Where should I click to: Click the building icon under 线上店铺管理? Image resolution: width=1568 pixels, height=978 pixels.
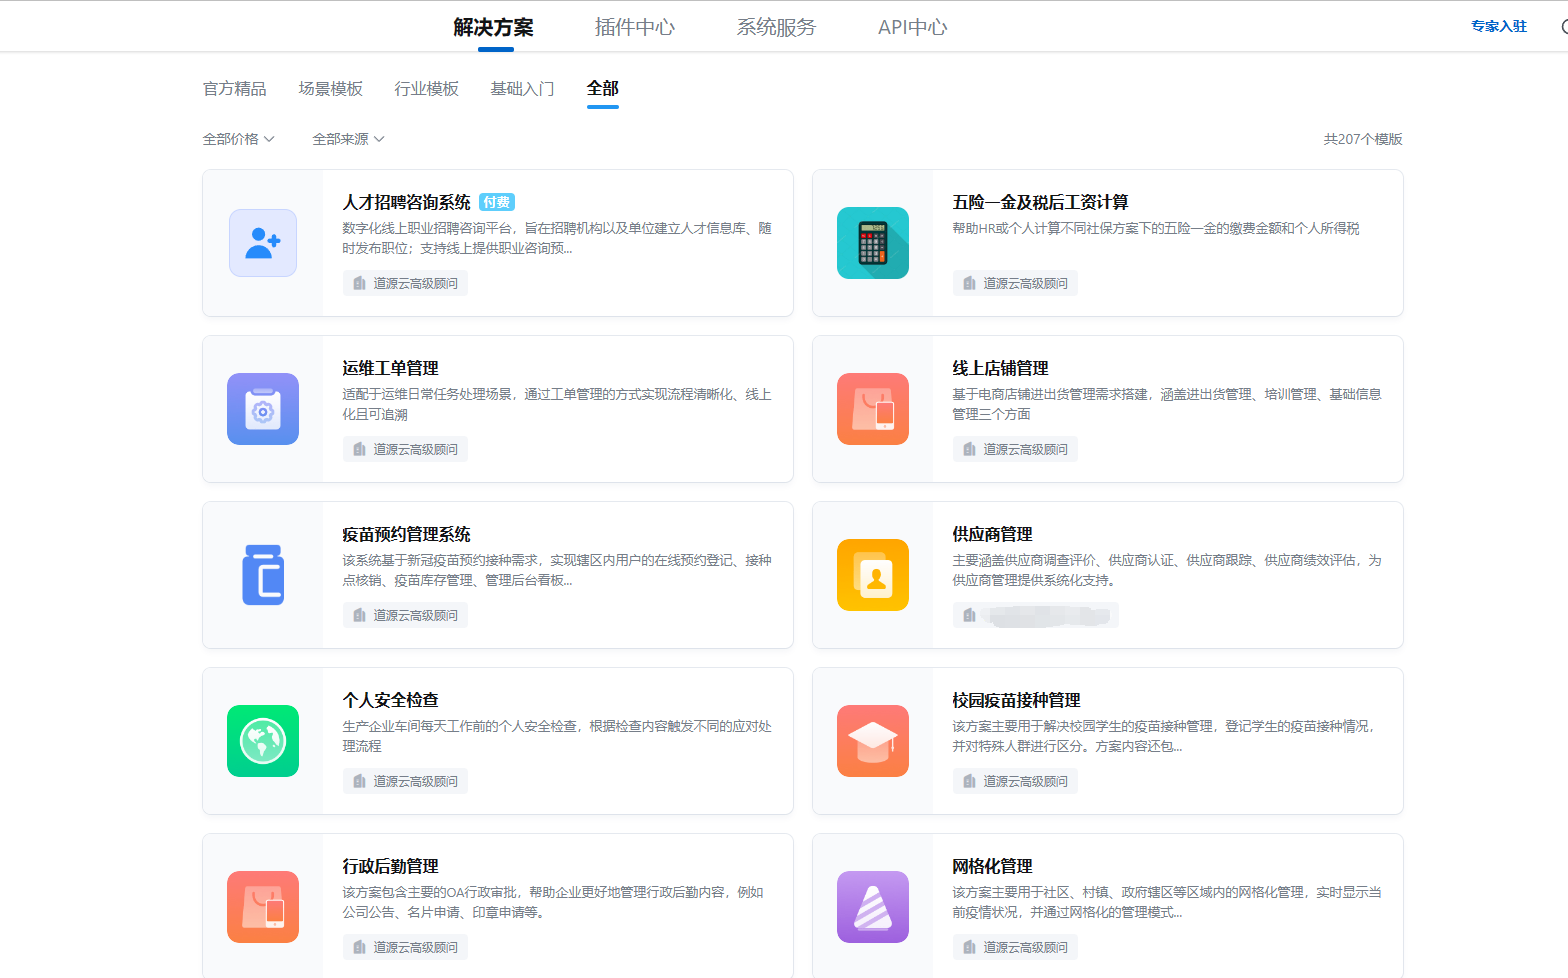(x=969, y=450)
